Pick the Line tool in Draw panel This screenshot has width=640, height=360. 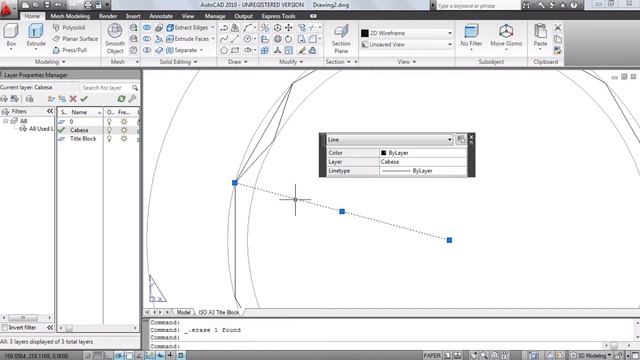coord(235,39)
